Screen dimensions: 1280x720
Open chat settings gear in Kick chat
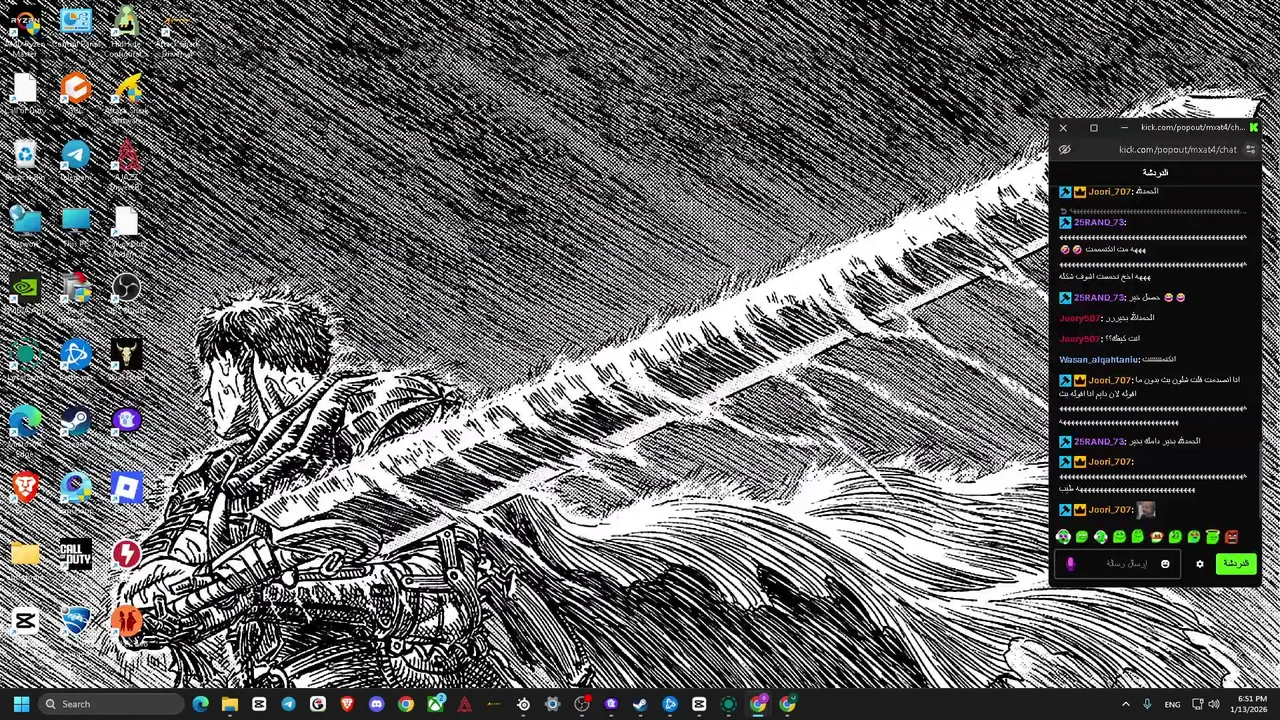coord(1200,564)
